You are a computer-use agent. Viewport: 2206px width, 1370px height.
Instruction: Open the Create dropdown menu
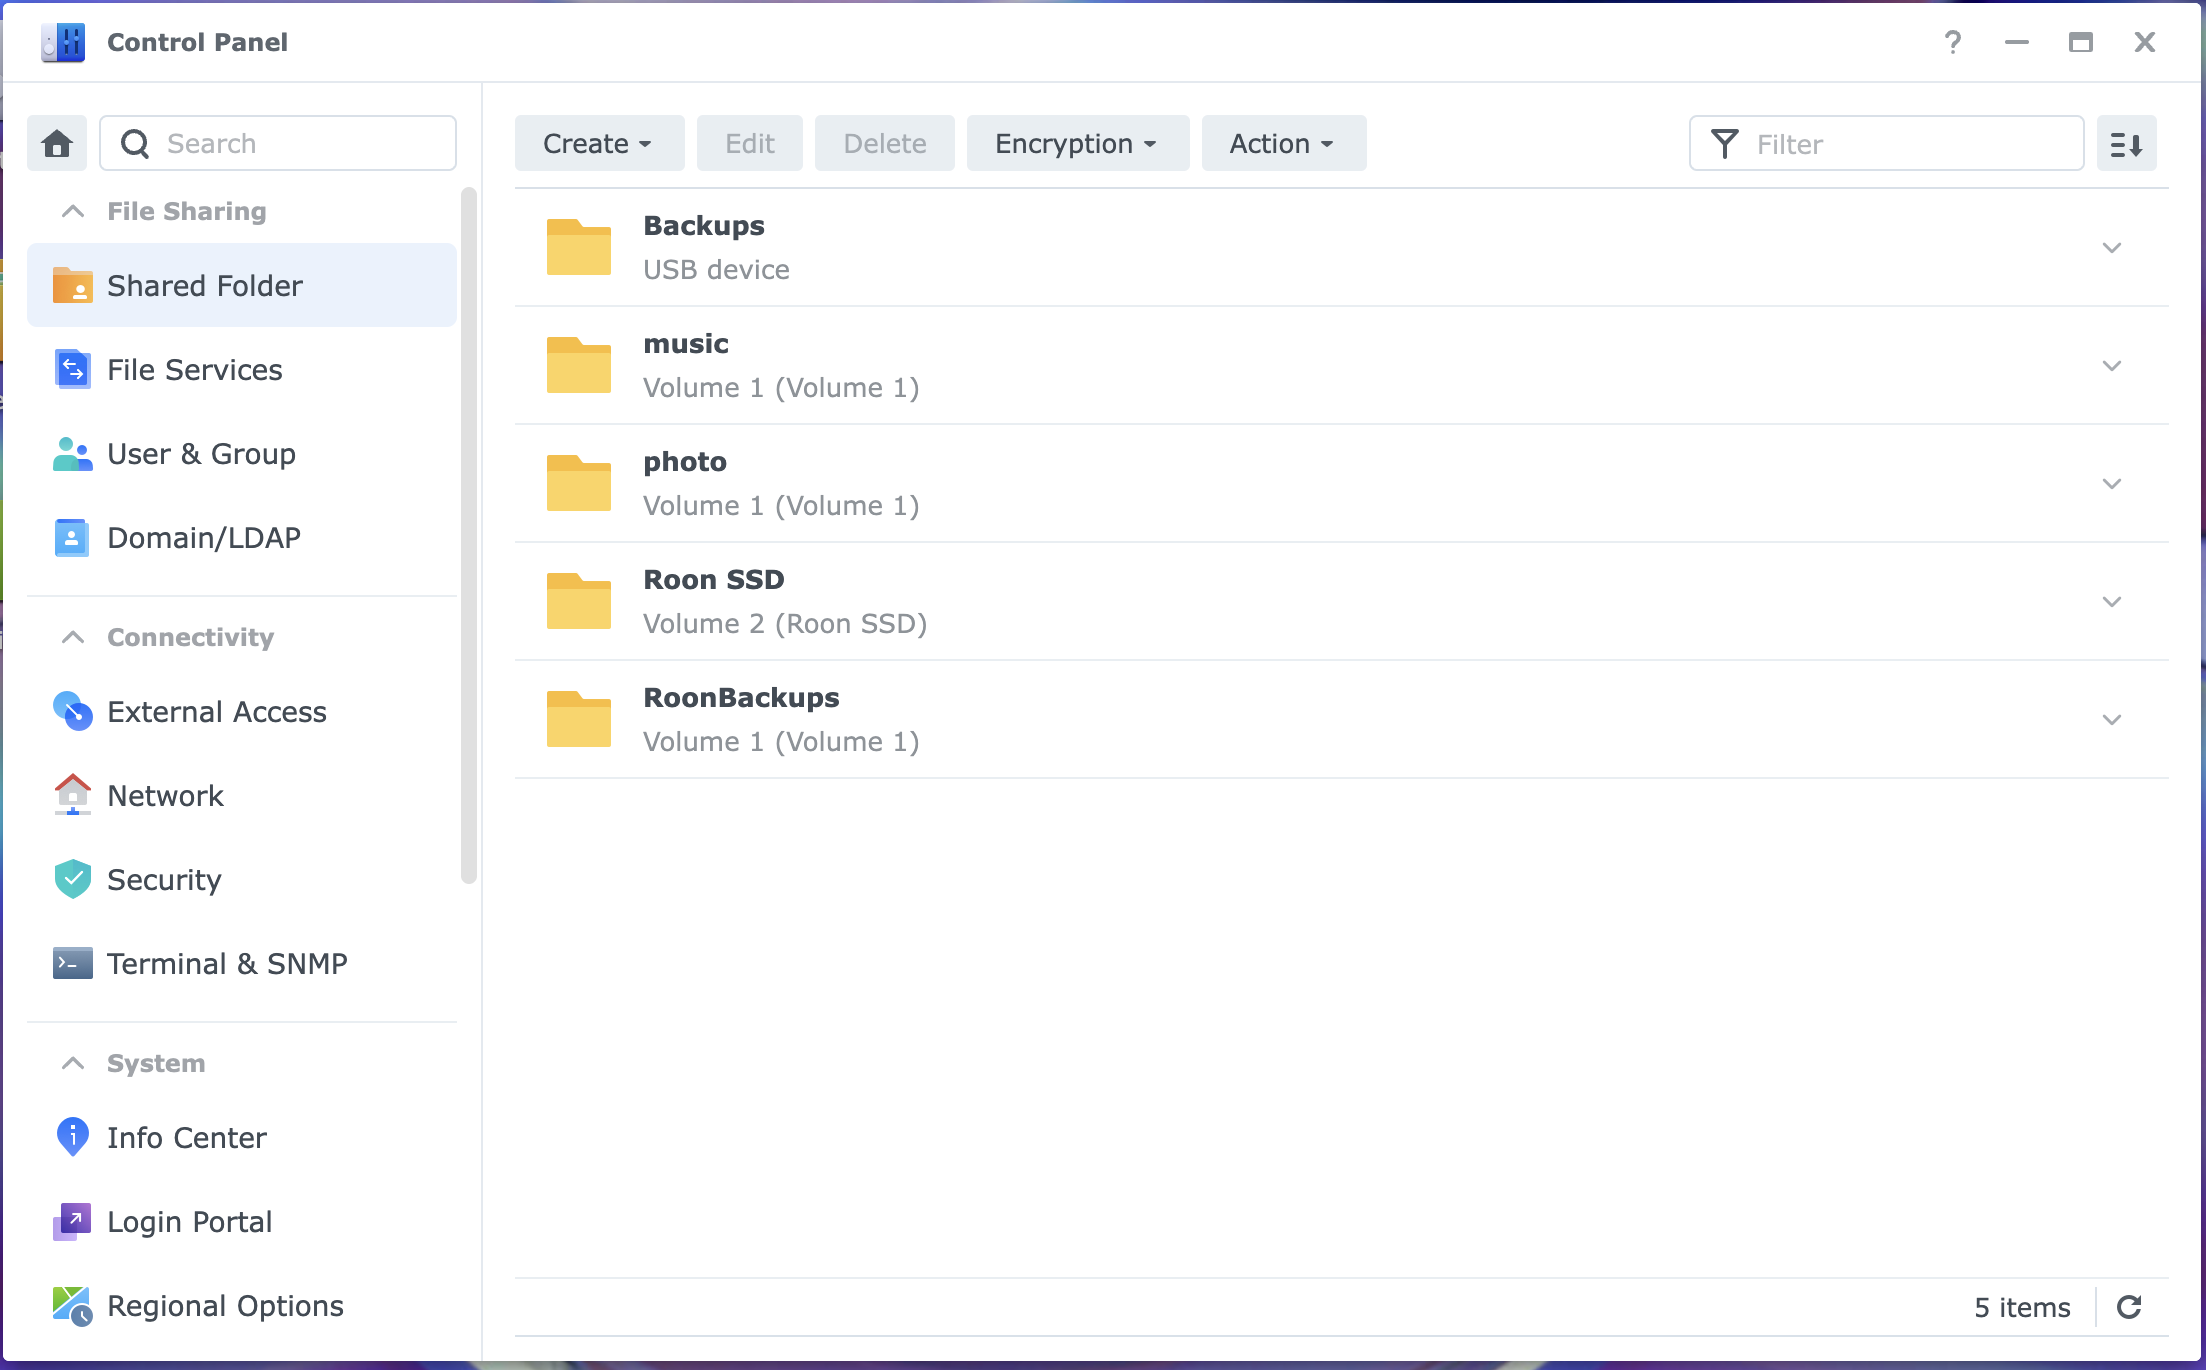pos(599,143)
